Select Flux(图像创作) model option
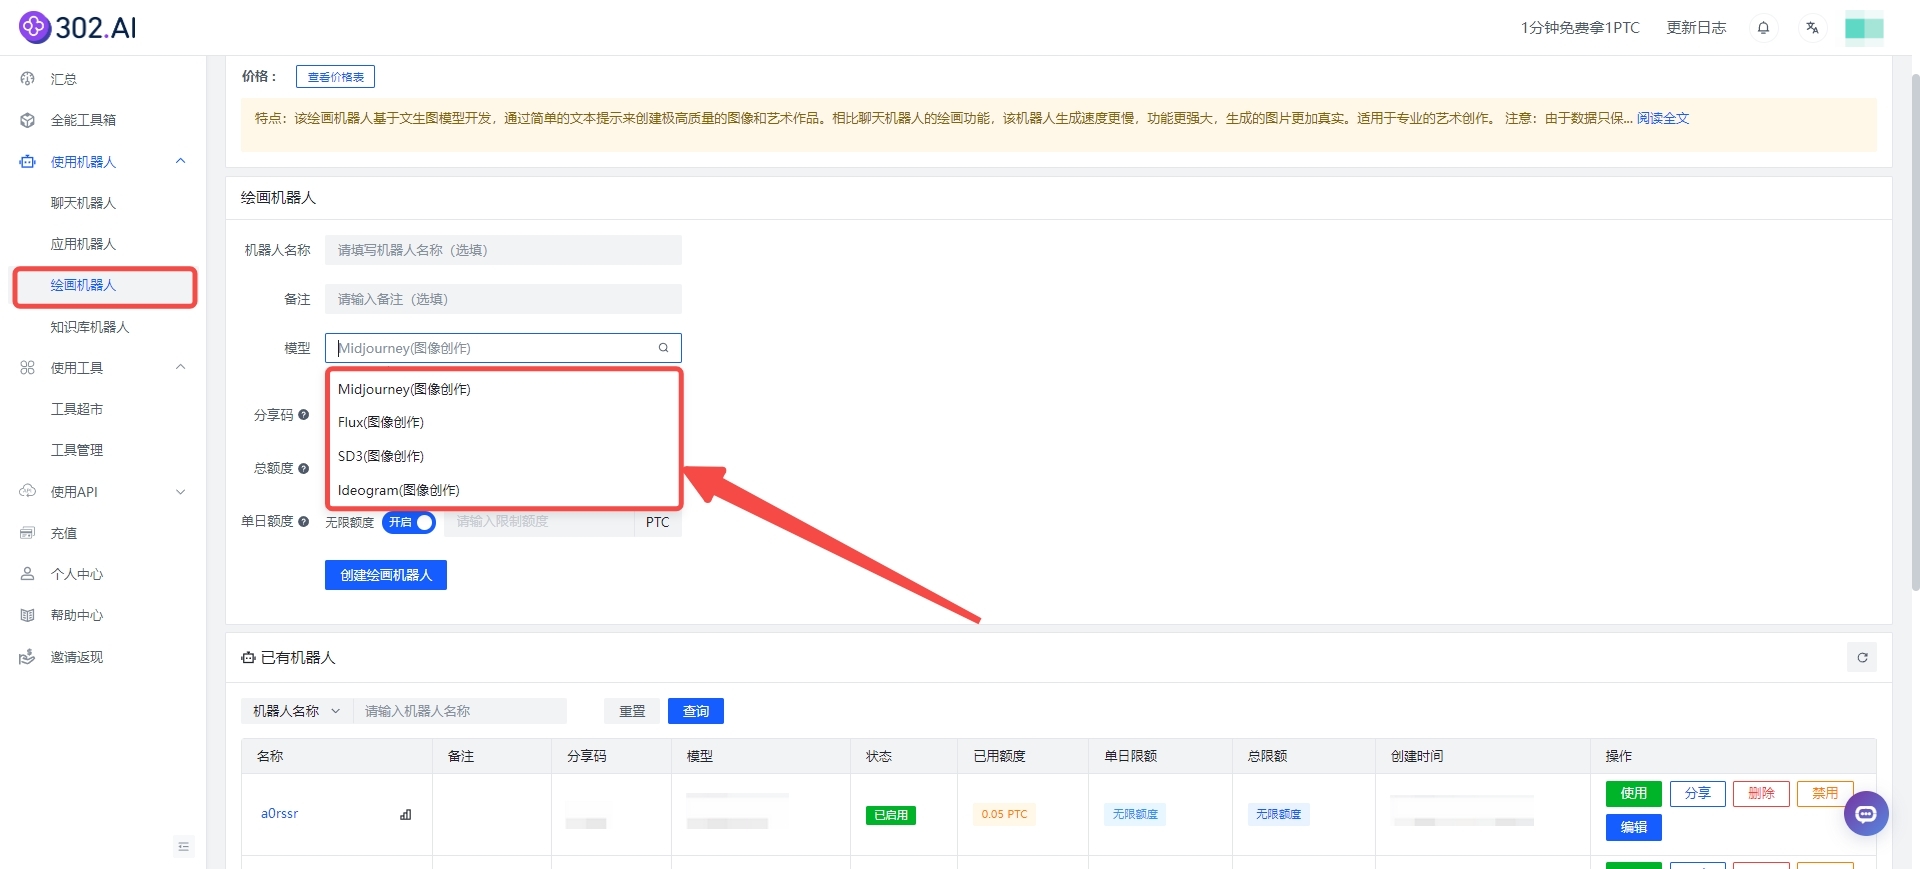Image resolution: width=1920 pixels, height=869 pixels. [x=504, y=422]
